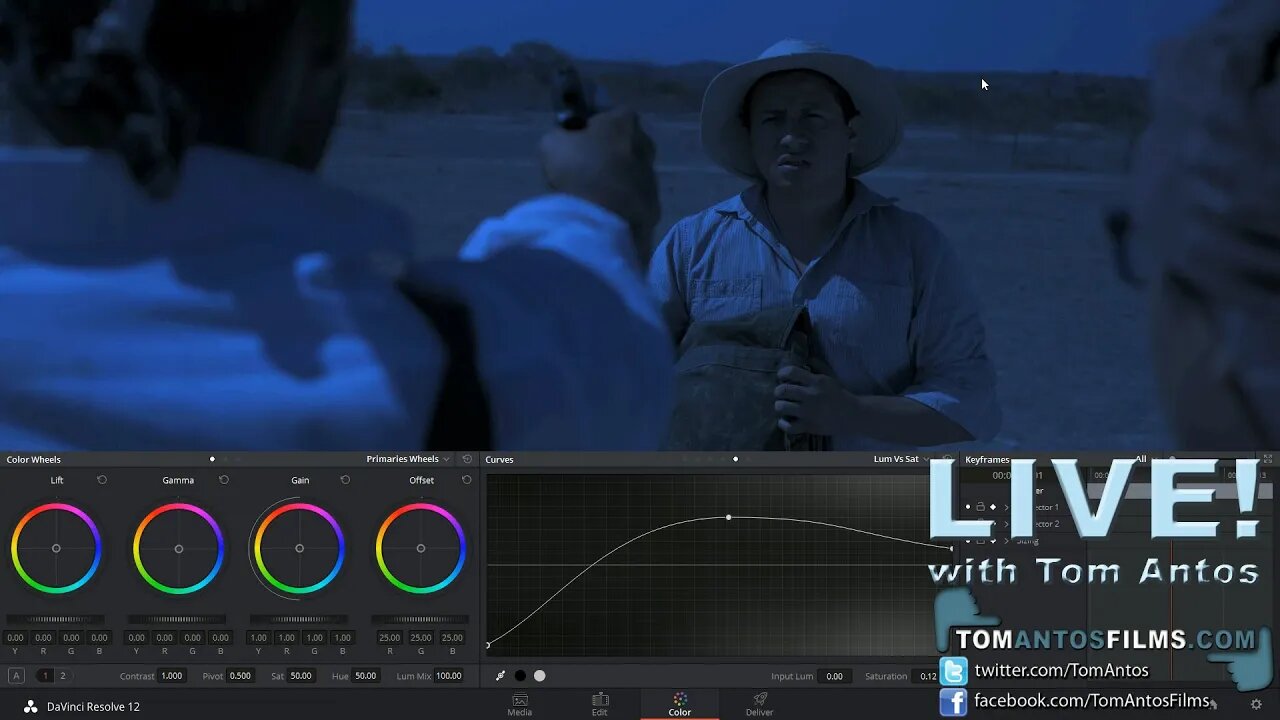Click the Offset R value field 25.00

pyautogui.click(x=390, y=637)
